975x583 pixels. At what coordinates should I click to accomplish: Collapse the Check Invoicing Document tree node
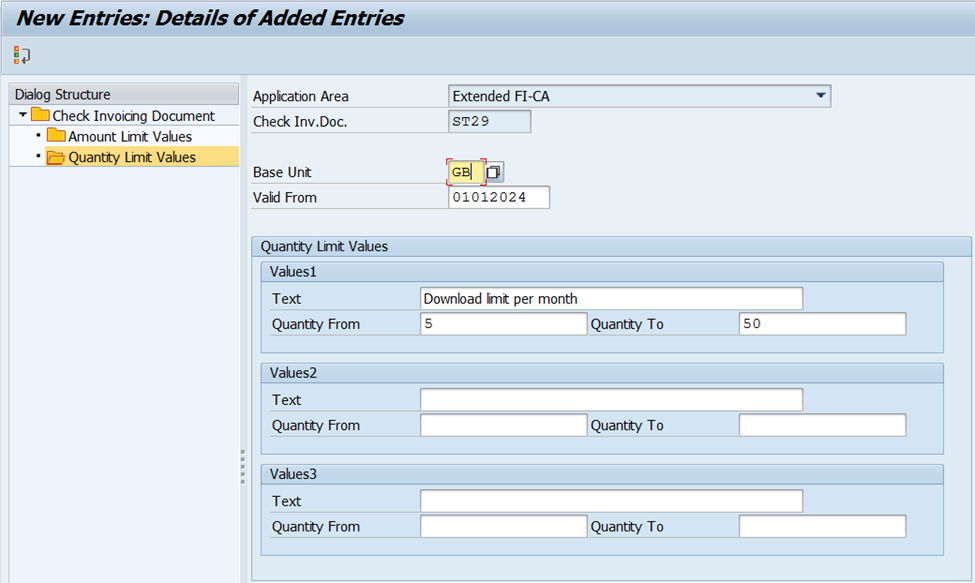click(x=23, y=116)
